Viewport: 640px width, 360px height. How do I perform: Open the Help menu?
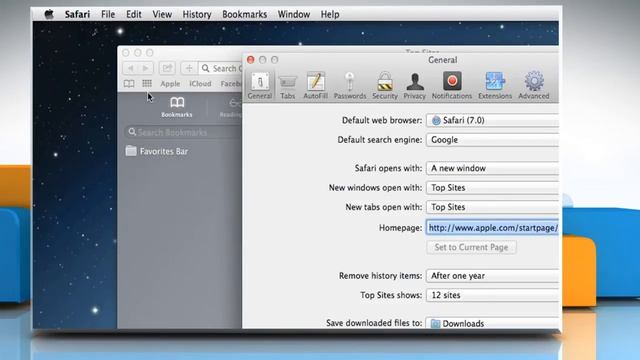pos(330,15)
